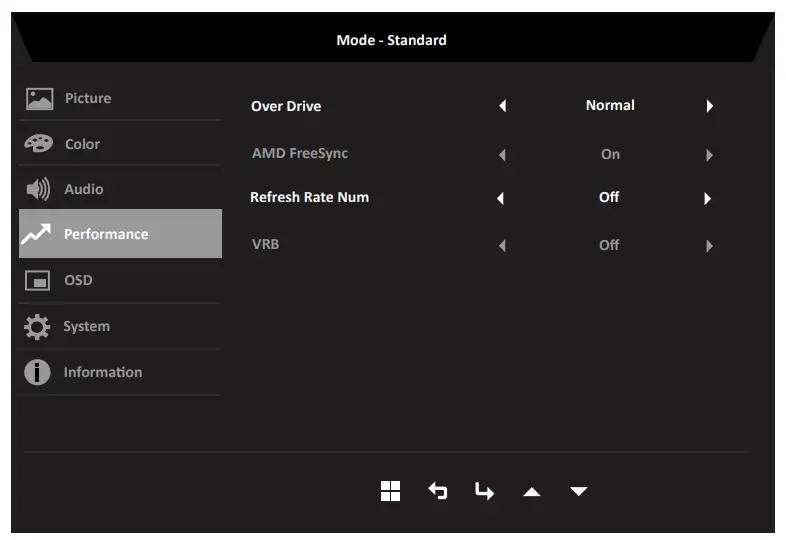The height and width of the screenshot is (540, 786).
Task: Click the back return arrow icon
Action: point(438,491)
